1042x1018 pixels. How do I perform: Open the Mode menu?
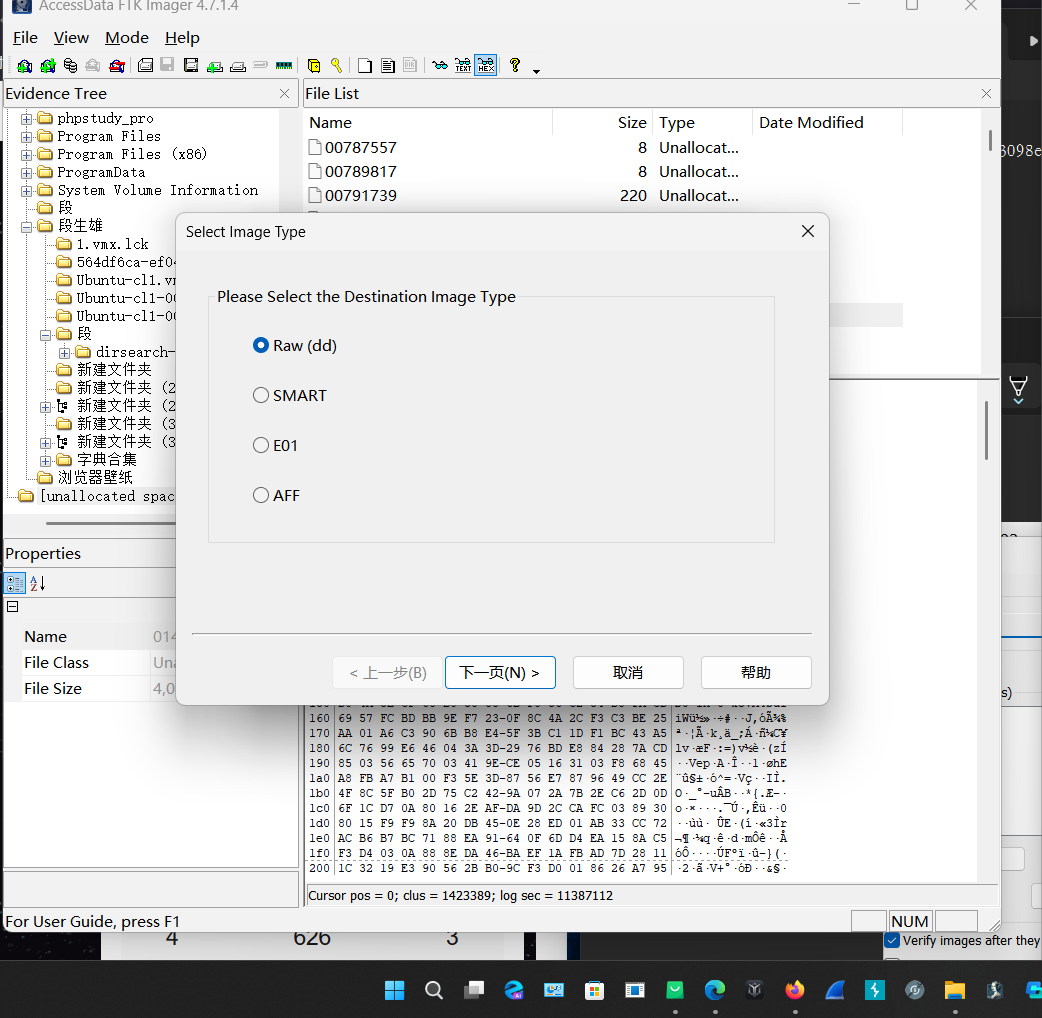coord(127,38)
